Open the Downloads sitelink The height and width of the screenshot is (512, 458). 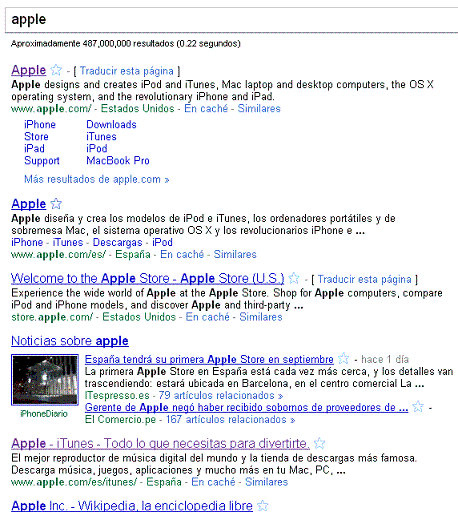(x=111, y=125)
